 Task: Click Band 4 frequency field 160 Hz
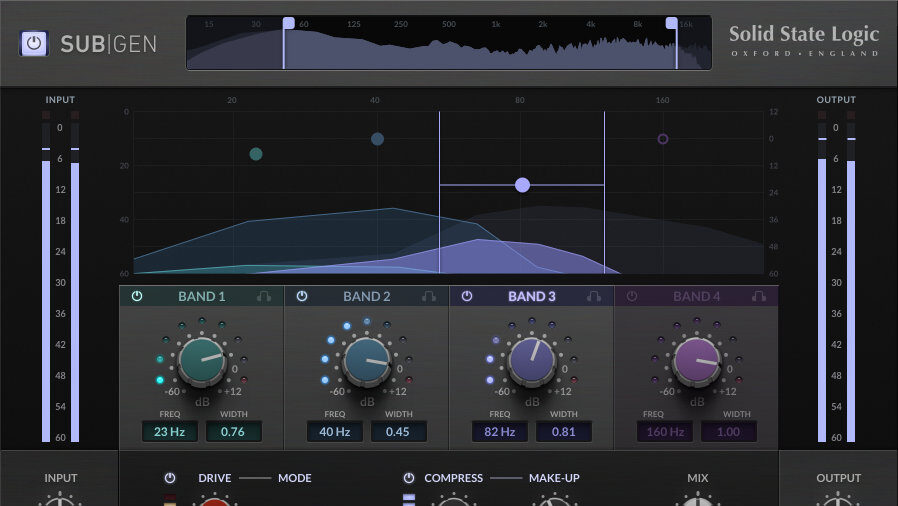point(664,432)
